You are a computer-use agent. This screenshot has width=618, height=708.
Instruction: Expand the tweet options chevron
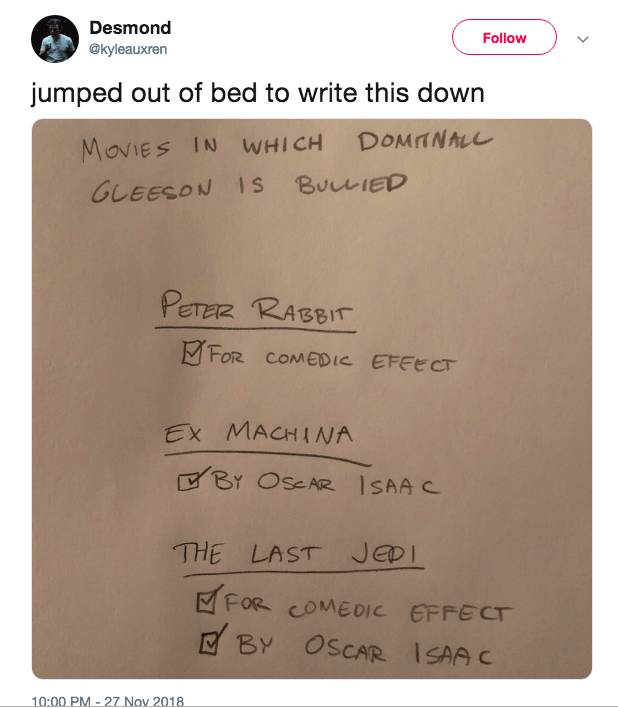pyautogui.click(x=583, y=39)
